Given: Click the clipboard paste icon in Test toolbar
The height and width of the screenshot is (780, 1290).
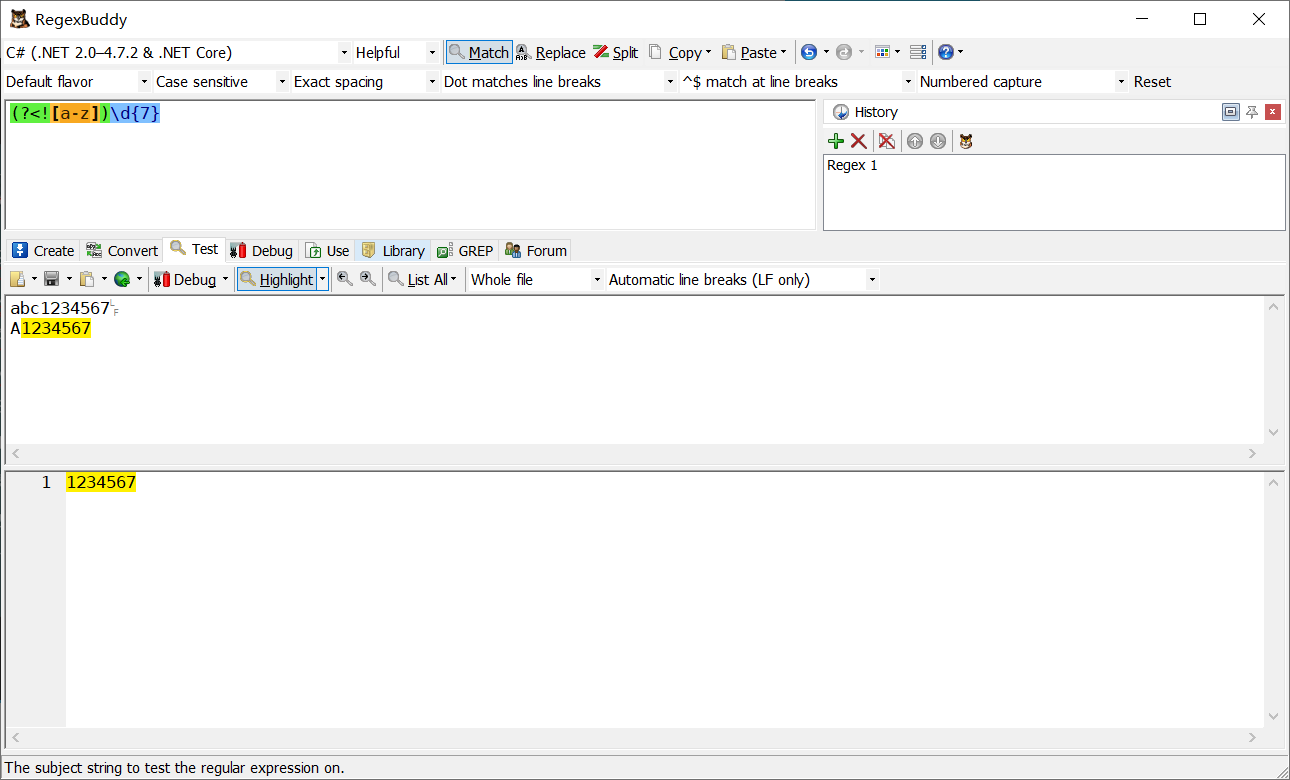Looking at the screenshot, I should coord(87,279).
